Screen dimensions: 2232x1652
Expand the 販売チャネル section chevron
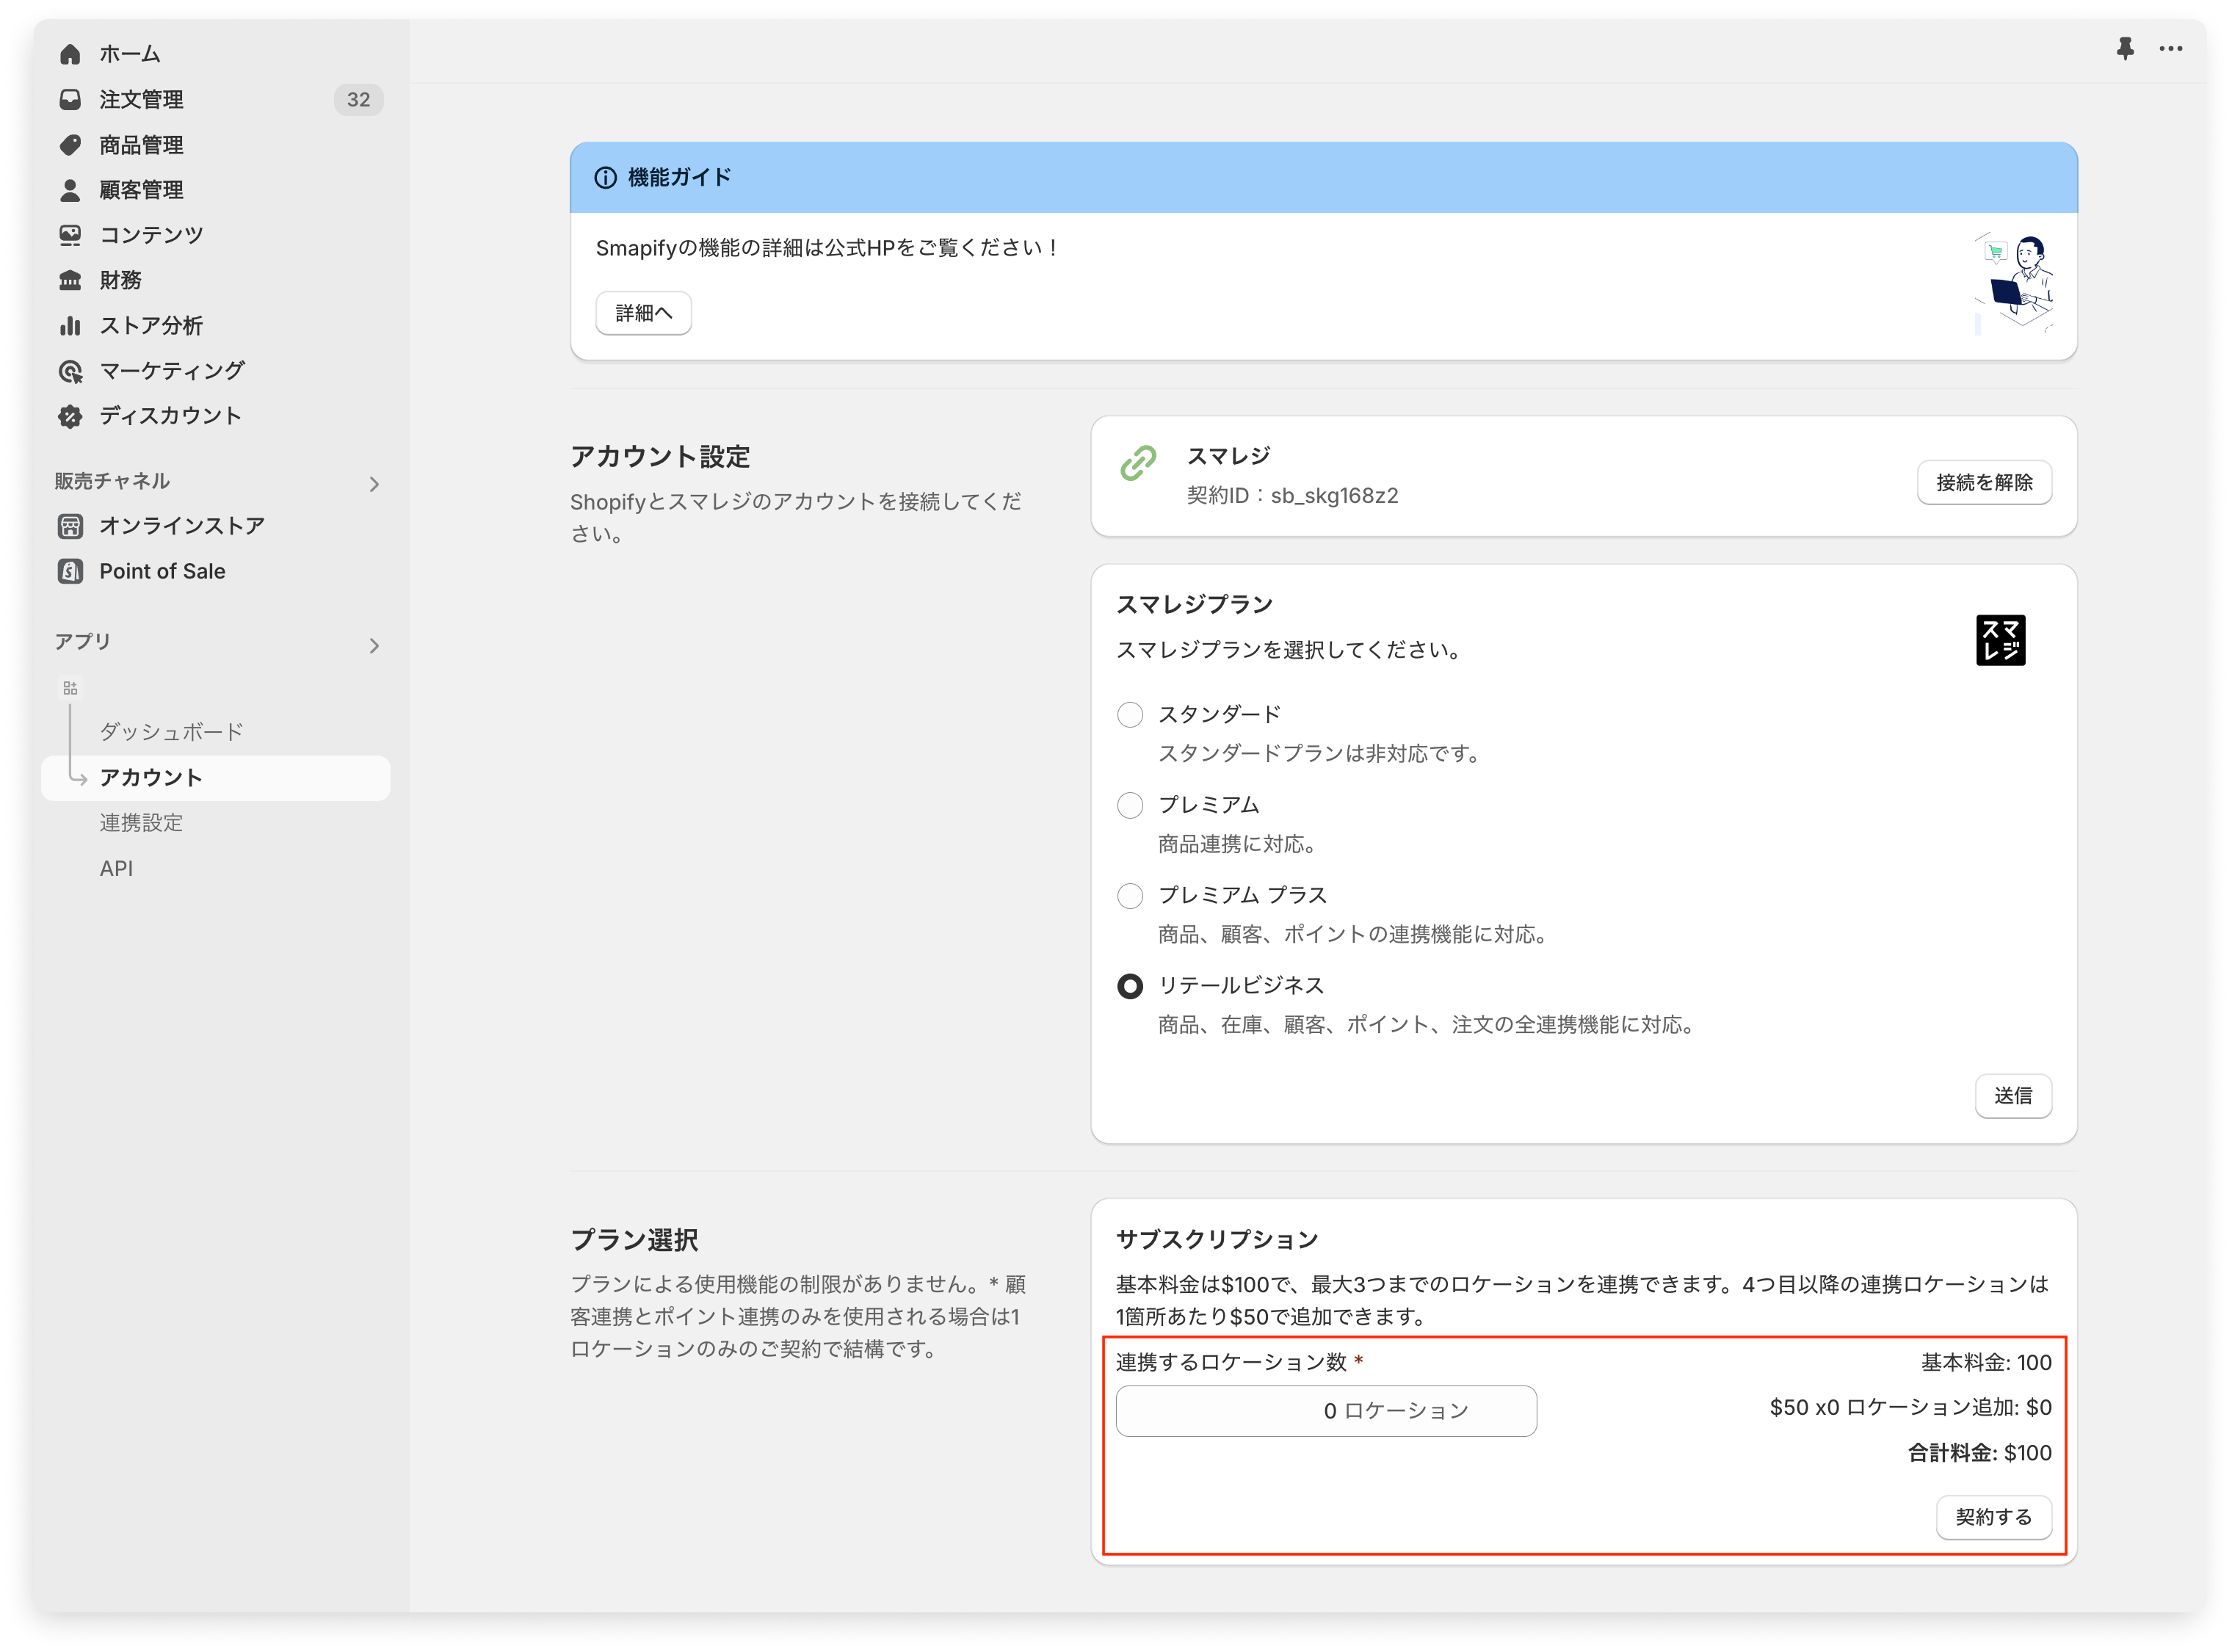(x=374, y=484)
